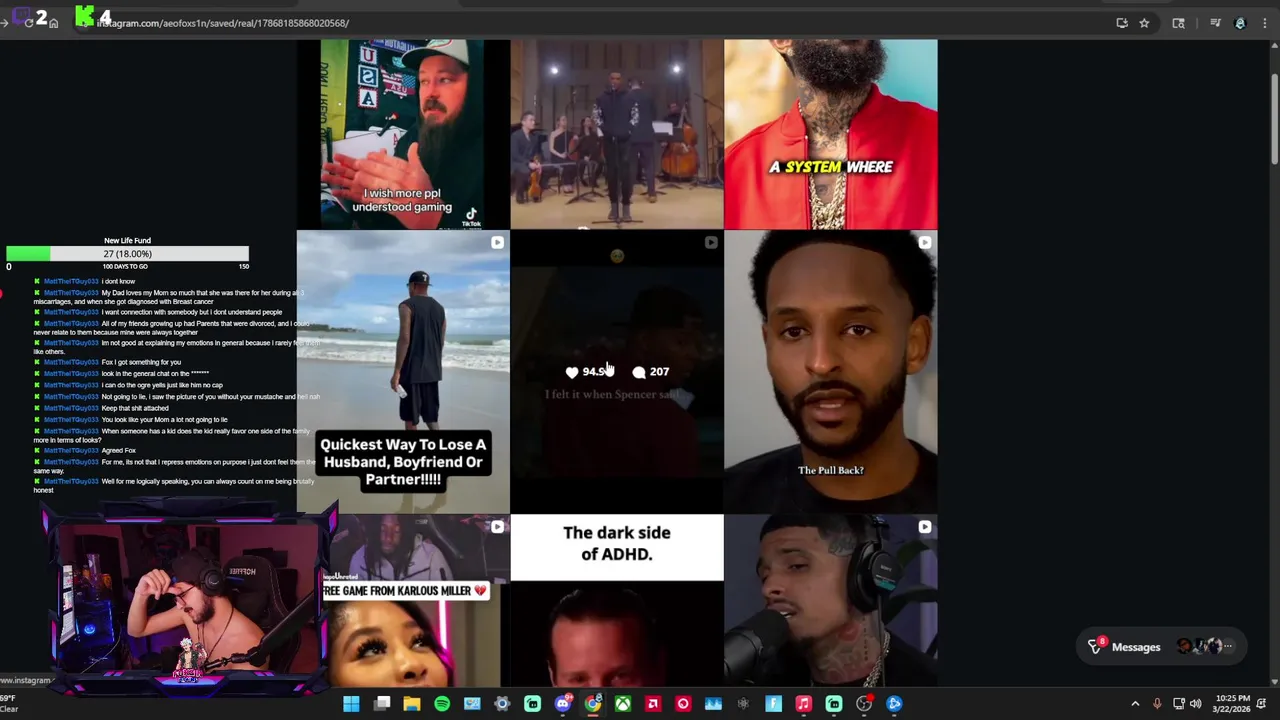Click the Instagram URL in address bar
The image size is (1280, 720).
[222, 23]
